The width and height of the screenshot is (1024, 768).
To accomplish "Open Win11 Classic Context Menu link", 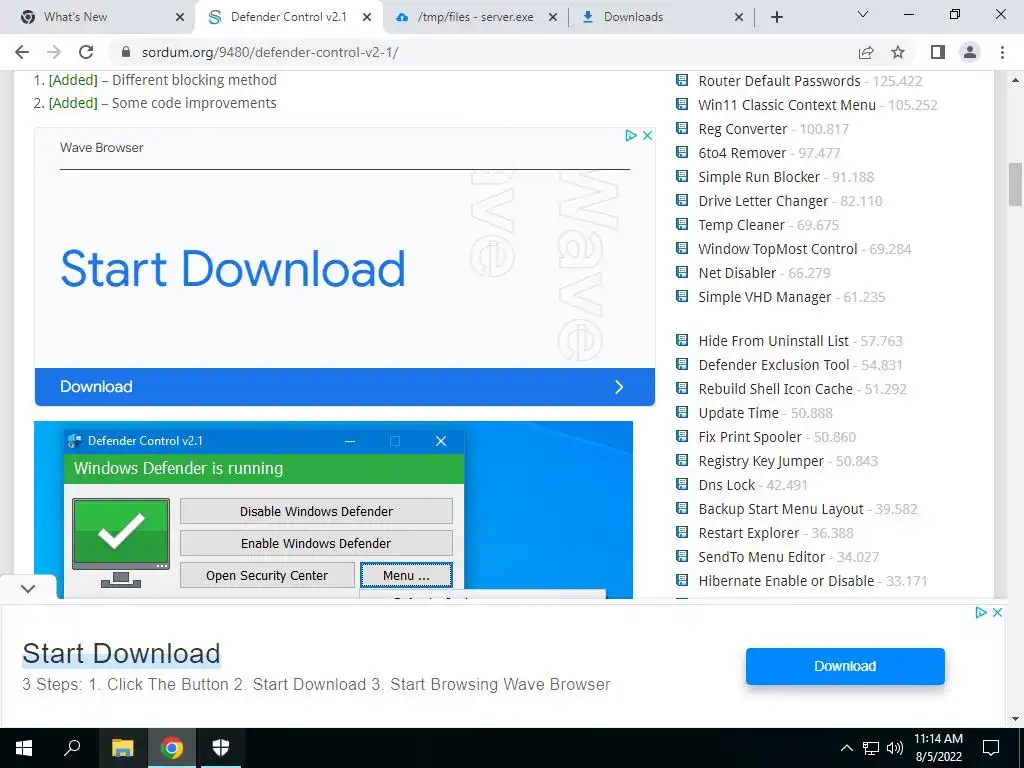I will pyautogui.click(x=787, y=105).
